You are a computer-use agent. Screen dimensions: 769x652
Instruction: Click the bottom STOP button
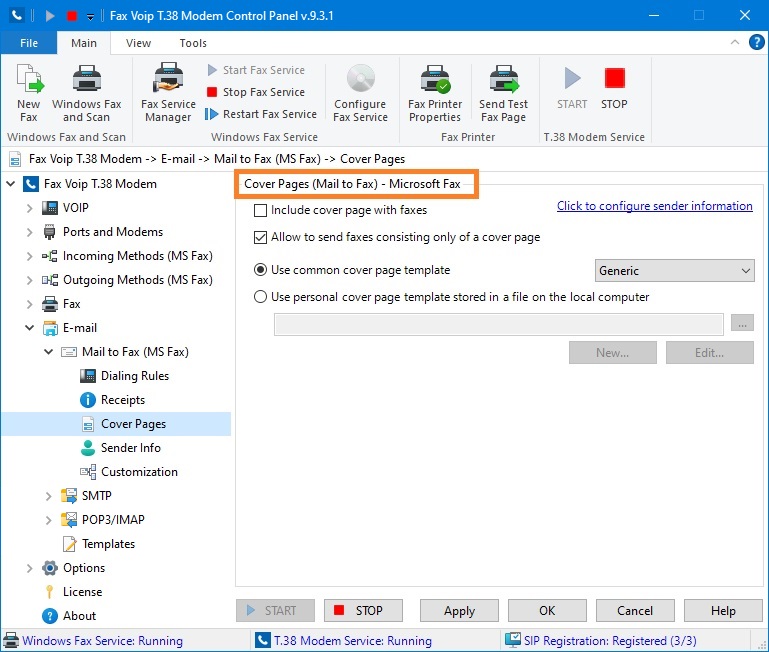point(363,611)
